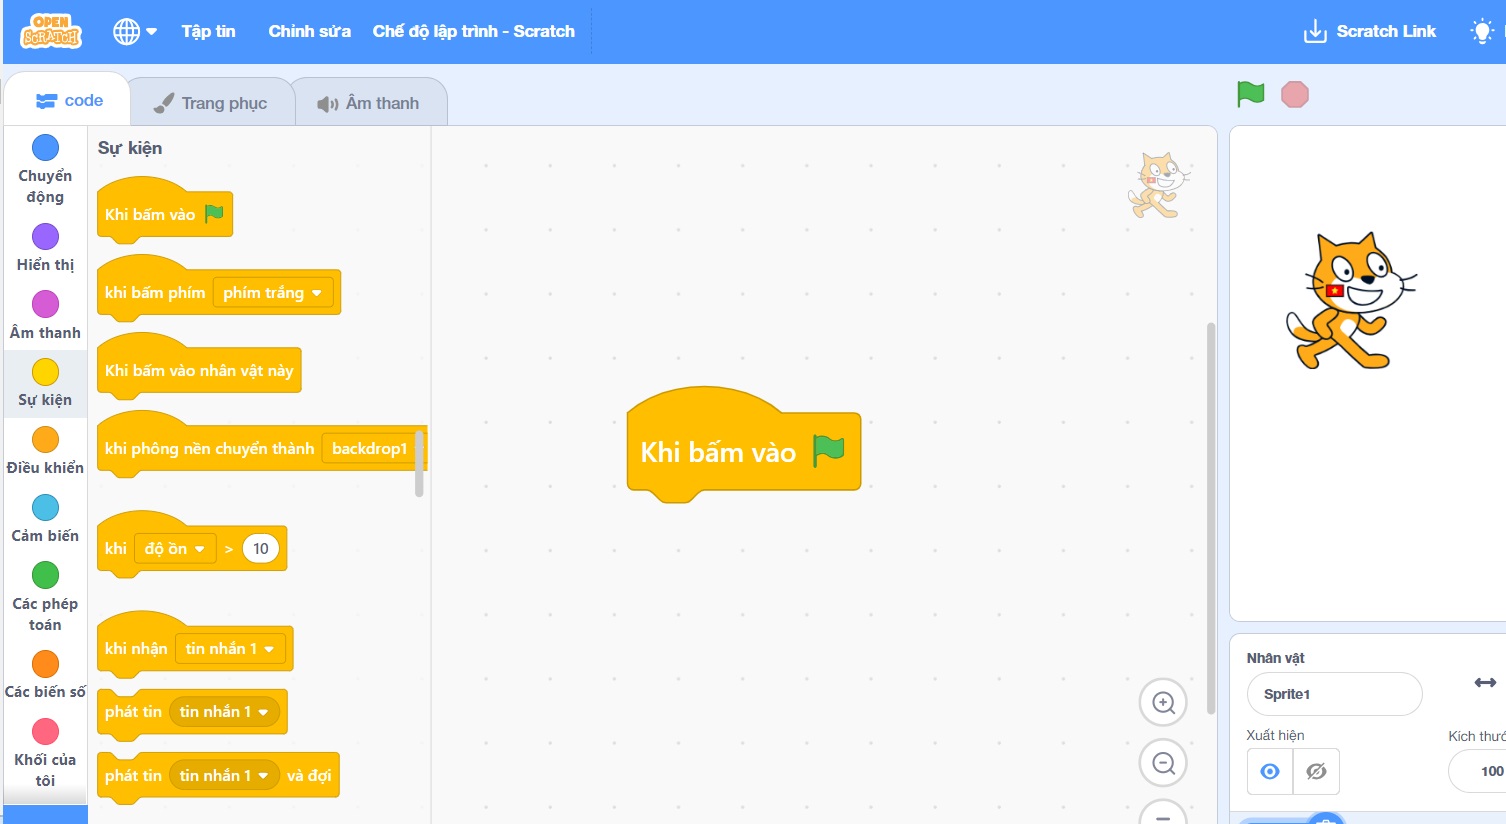Click the value 10 field in block
Viewport: 1506px width, 824px height.
261,549
